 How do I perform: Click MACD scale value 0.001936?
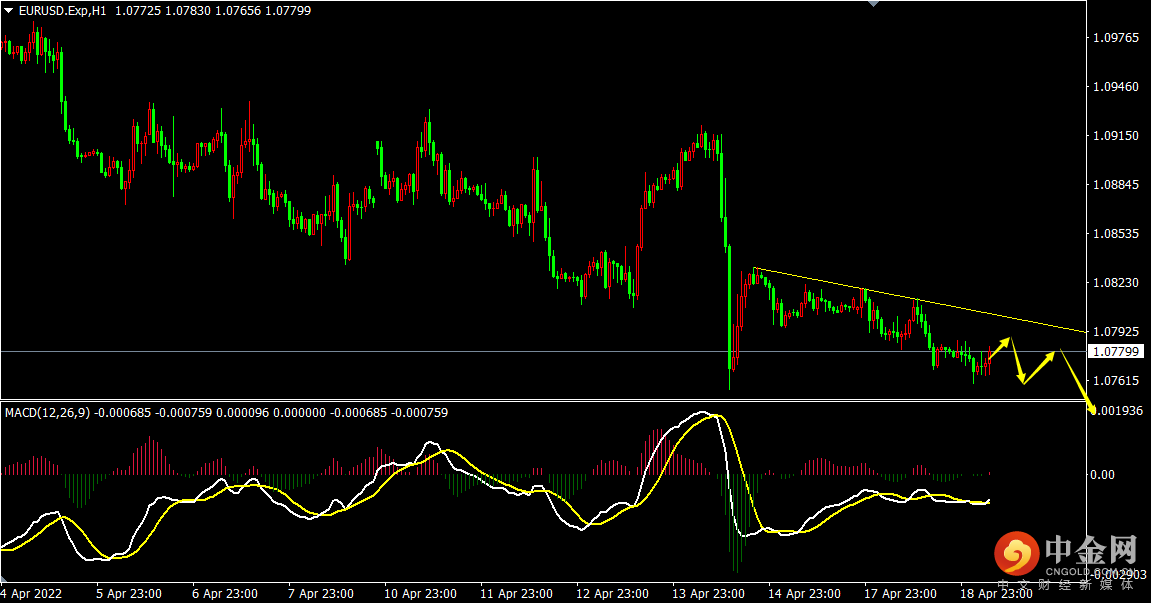click(1119, 411)
